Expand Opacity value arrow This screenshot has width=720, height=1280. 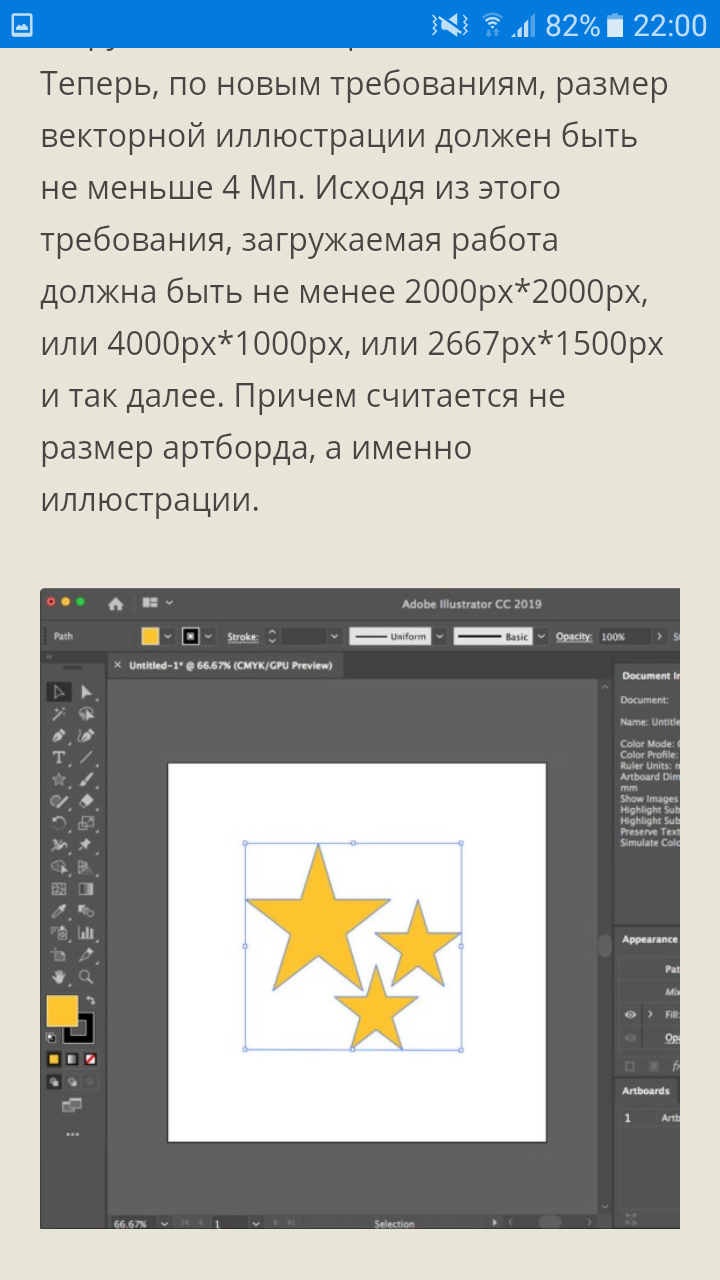point(659,636)
